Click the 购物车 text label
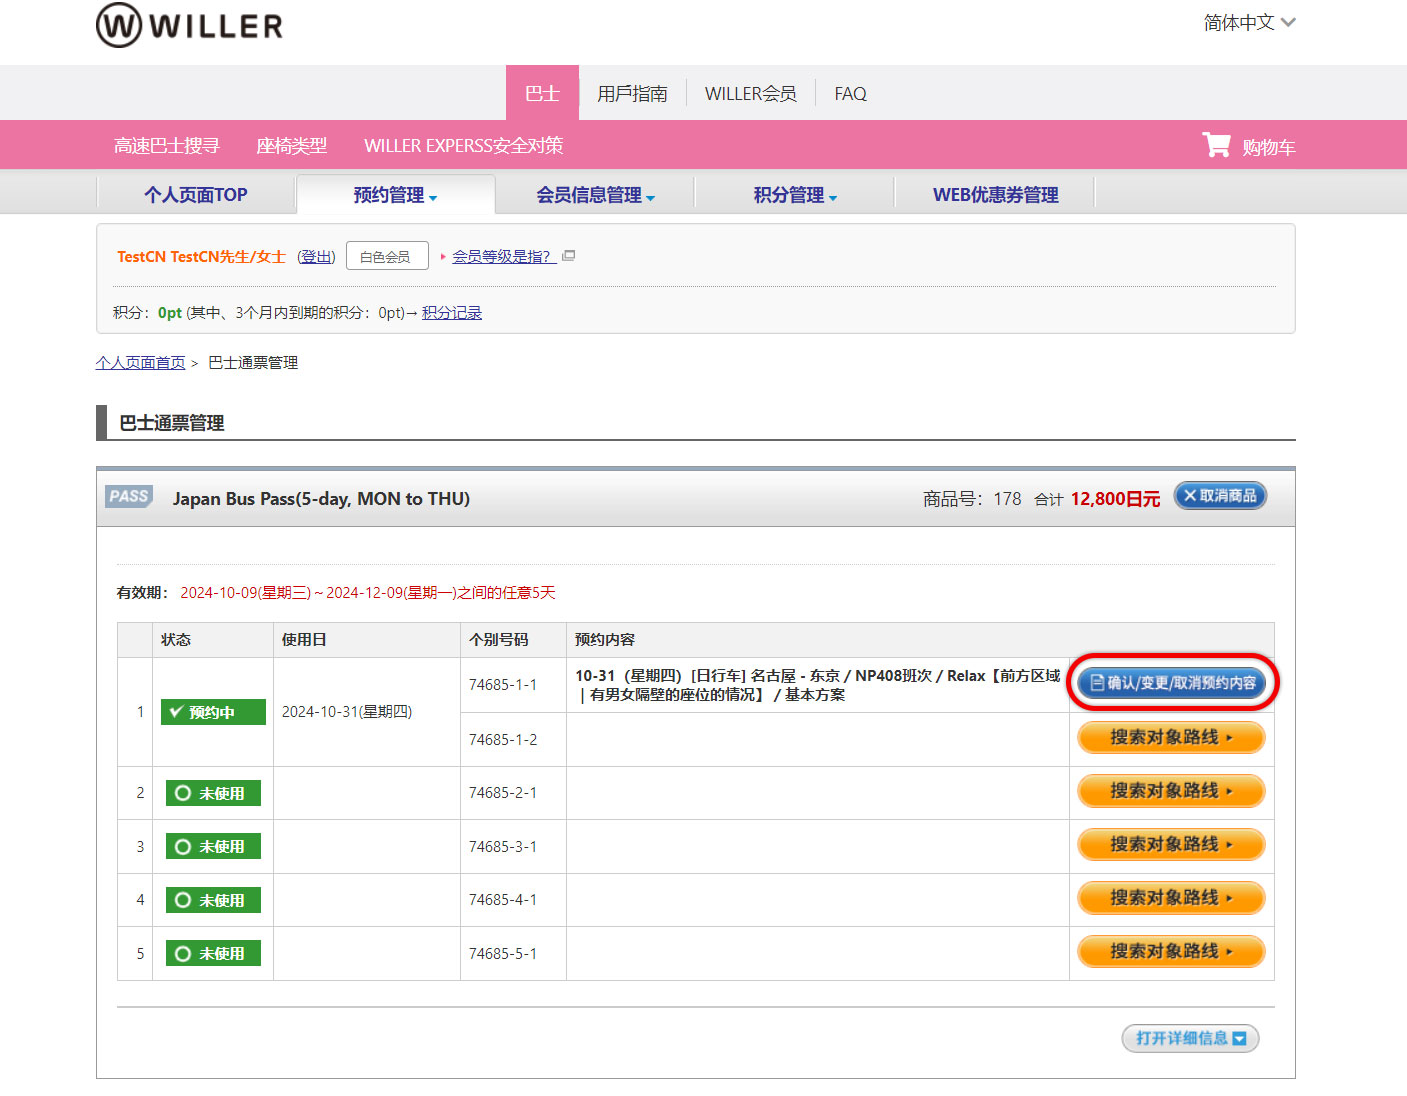This screenshot has width=1407, height=1096. point(1268,147)
